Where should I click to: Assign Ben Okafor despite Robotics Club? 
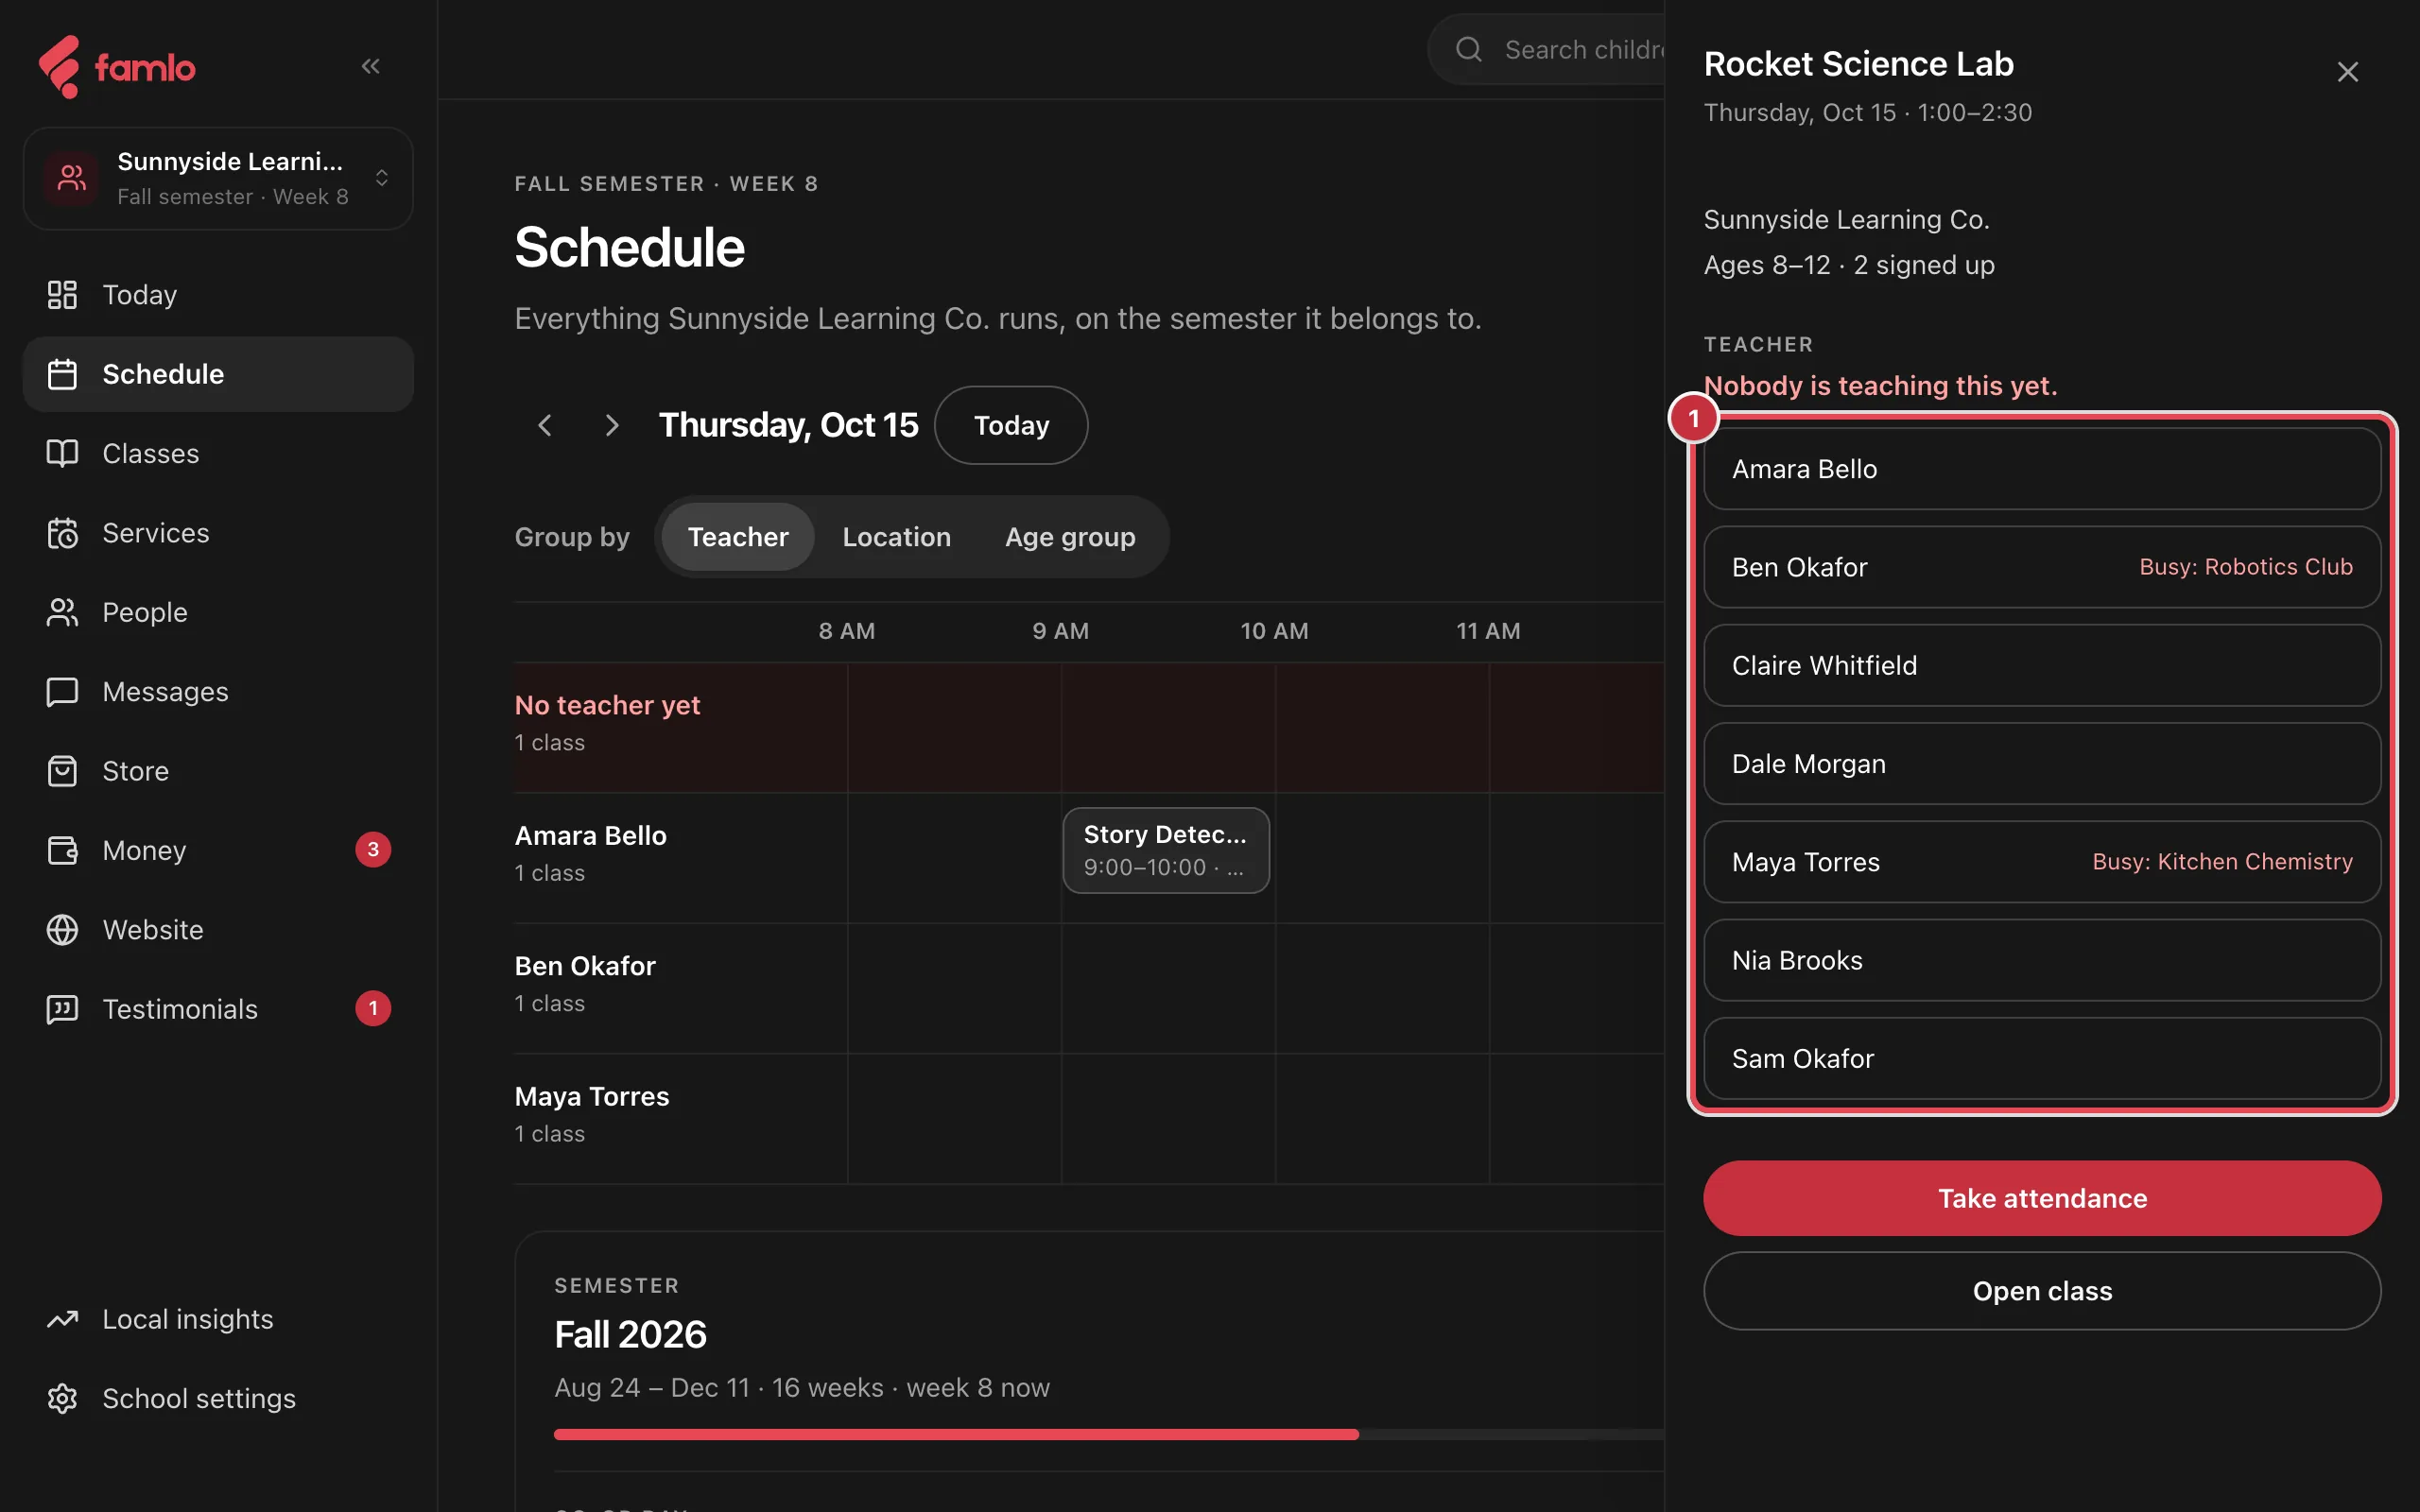pos(2042,567)
